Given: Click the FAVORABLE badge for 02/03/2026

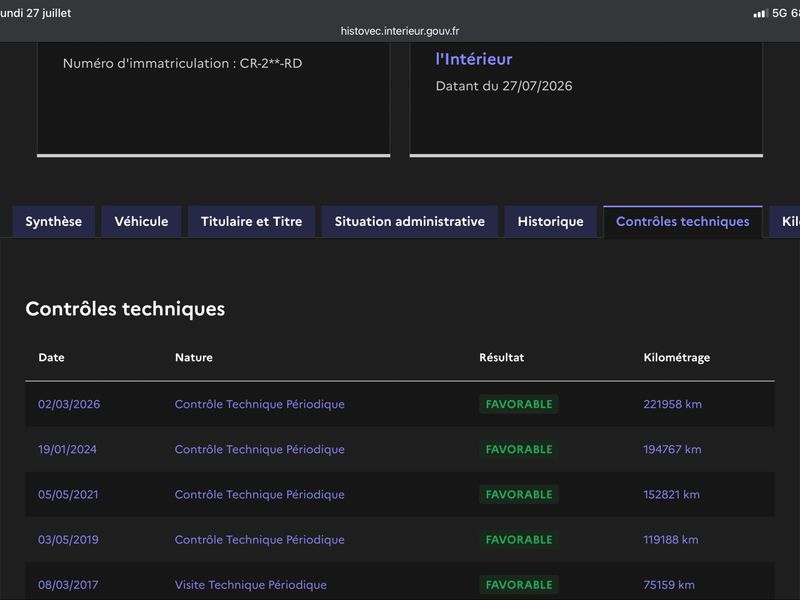Looking at the screenshot, I should pos(519,404).
